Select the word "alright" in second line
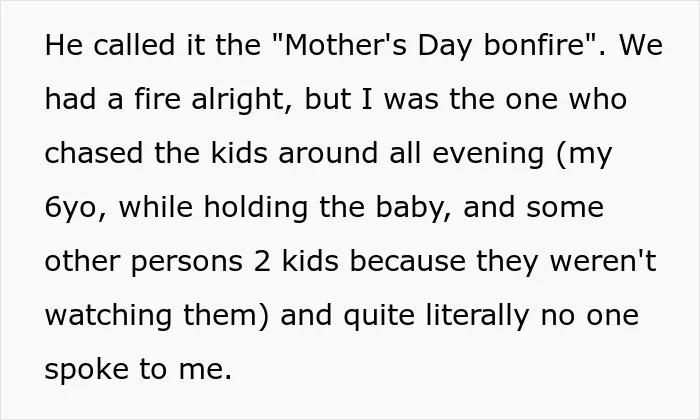 (238, 100)
